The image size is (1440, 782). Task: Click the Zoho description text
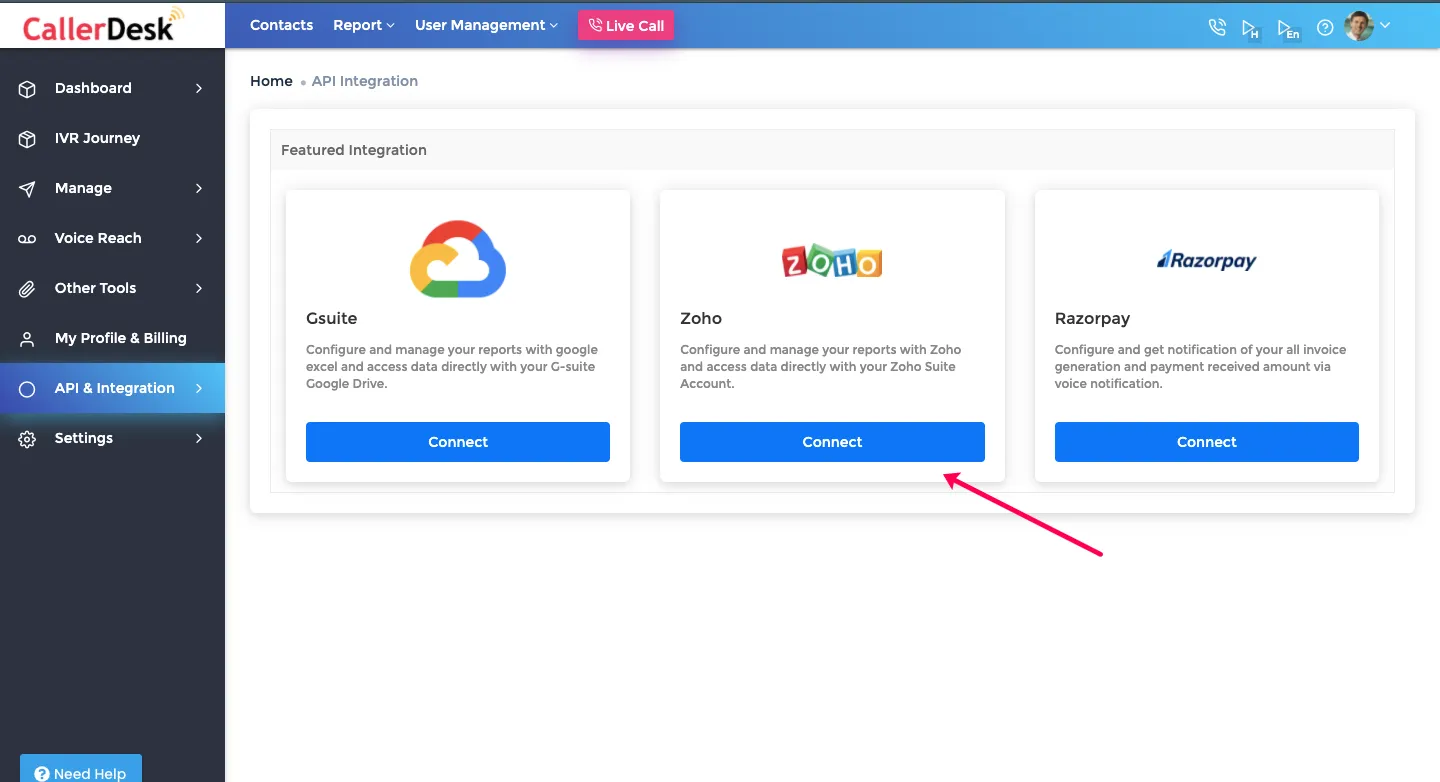pyautogui.click(x=821, y=367)
